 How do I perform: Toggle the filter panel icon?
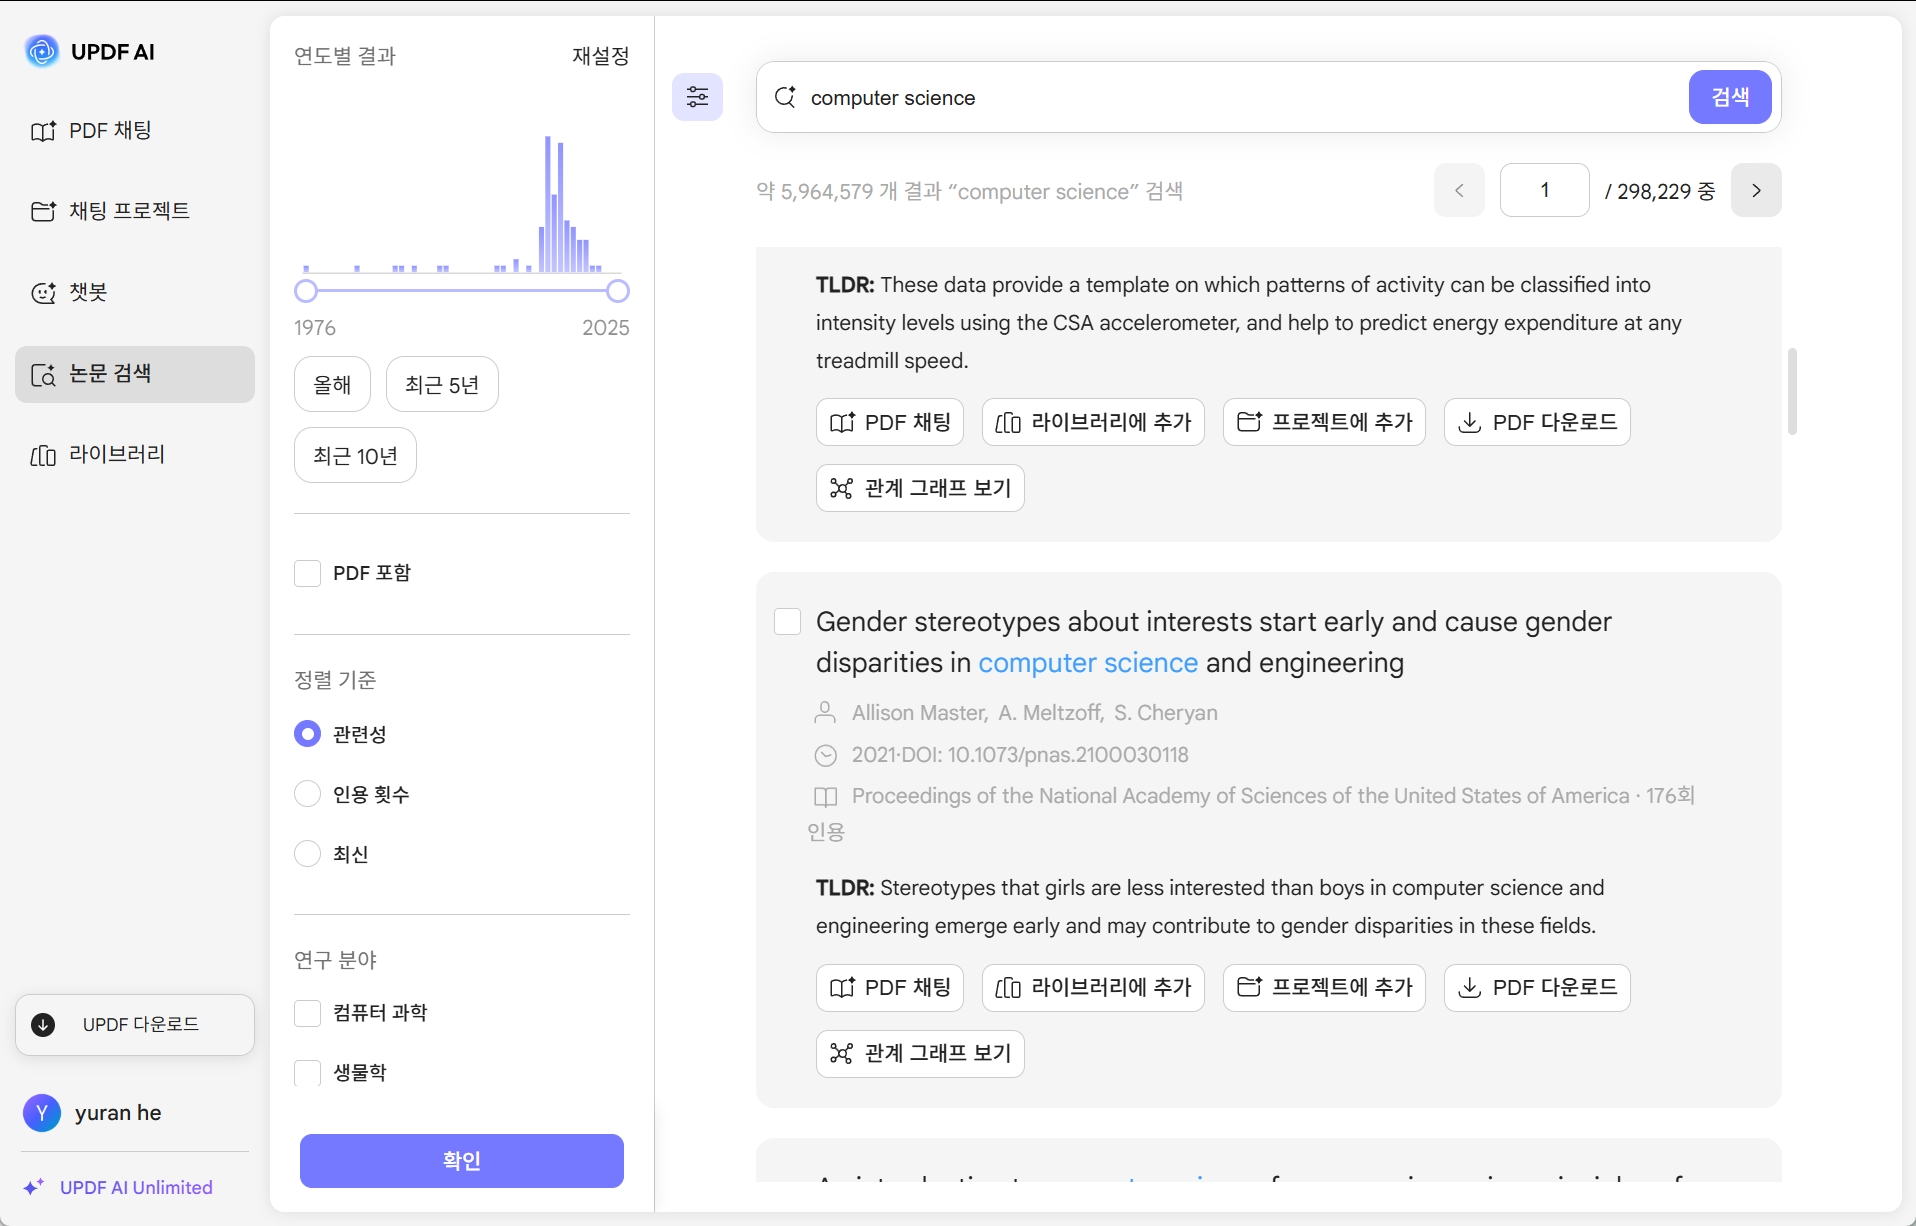697,97
